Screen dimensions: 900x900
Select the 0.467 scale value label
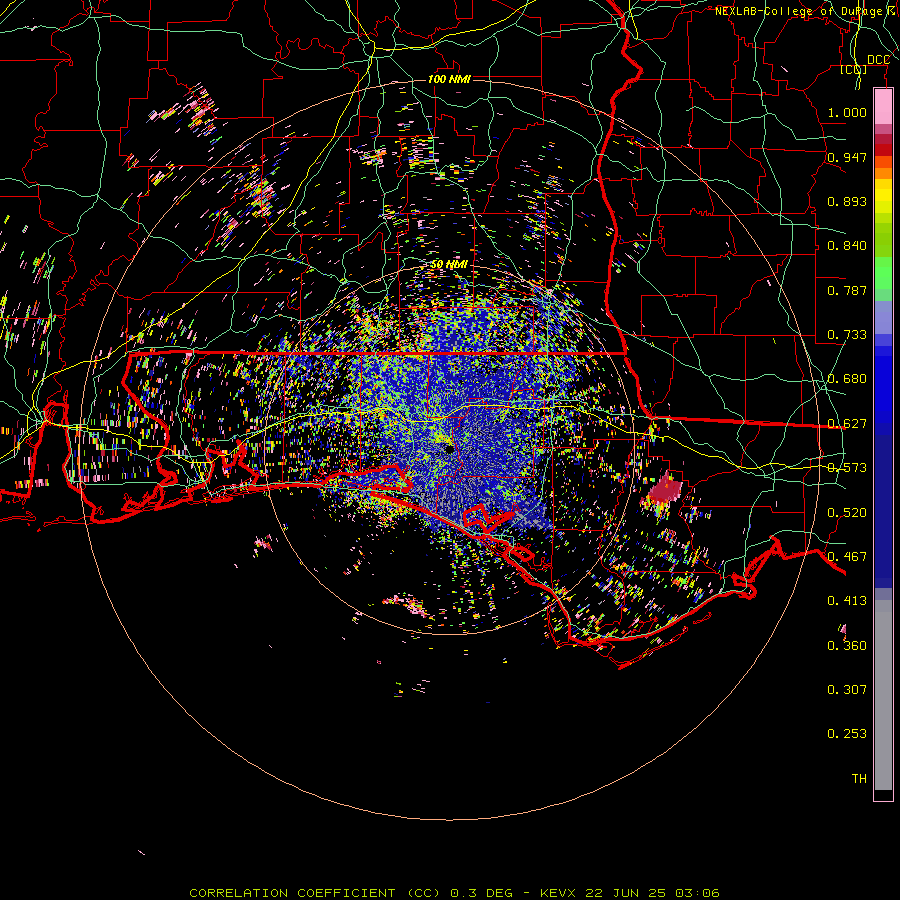click(847, 557)
